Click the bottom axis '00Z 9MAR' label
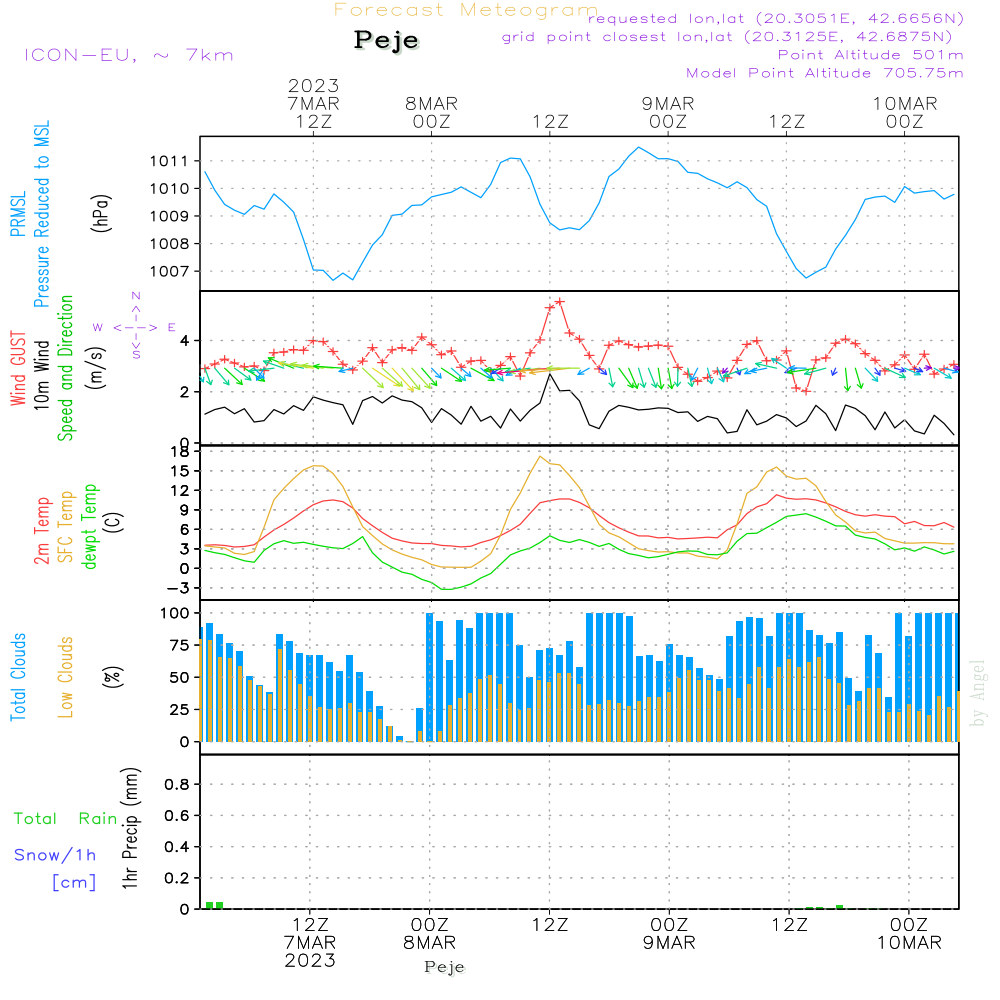Image resolution: width=1000 pixels, height=1000 pixels. pyautogui.click(x=669, y=934)
